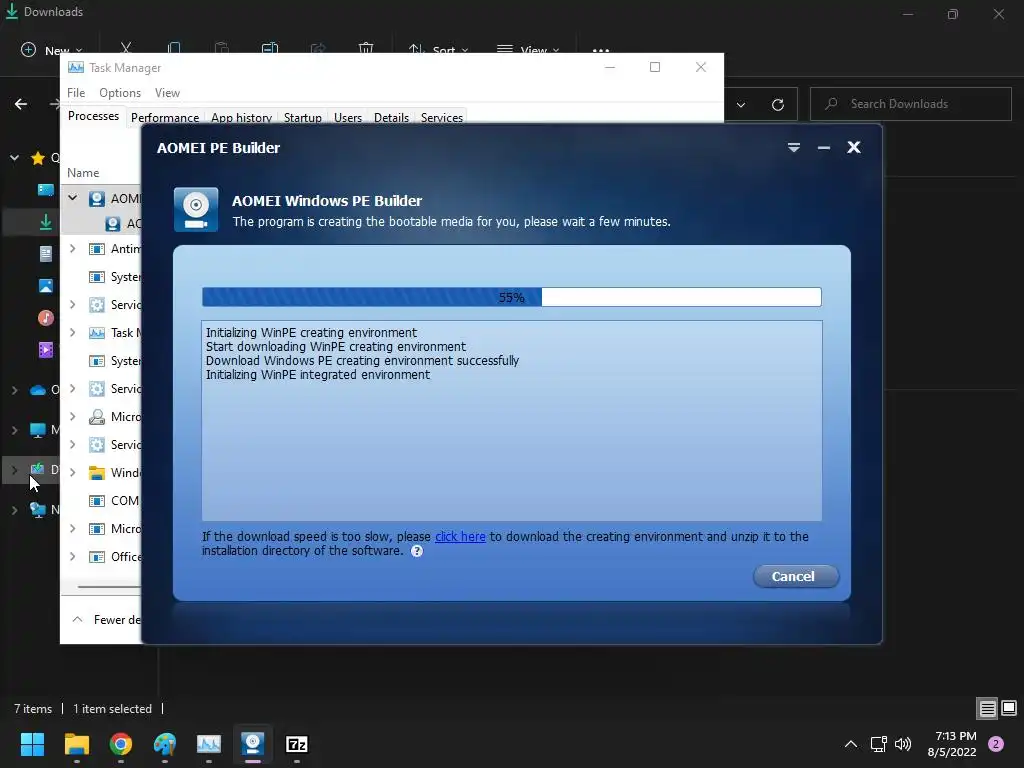
Task: Switch to App history tab
Action: (241, 118)
